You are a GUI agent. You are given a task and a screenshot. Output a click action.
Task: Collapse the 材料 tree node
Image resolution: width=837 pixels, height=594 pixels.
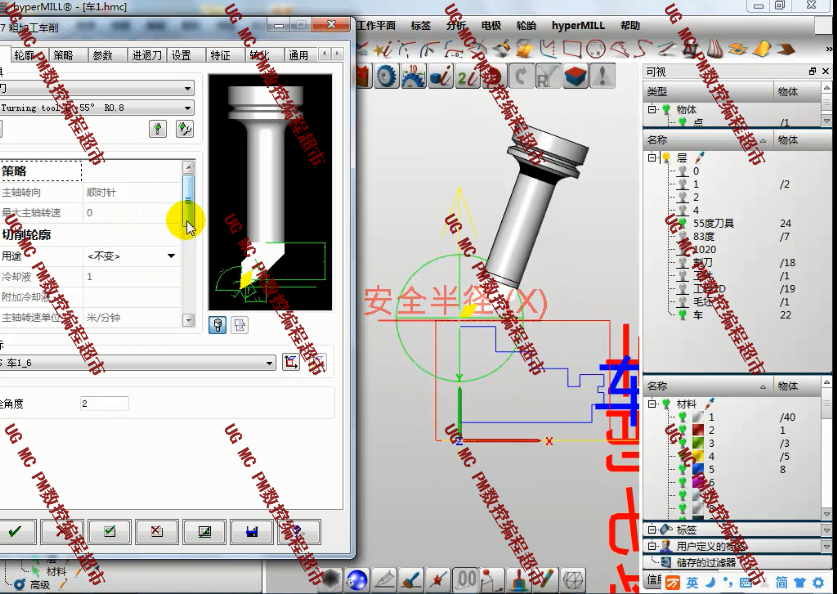(x=652, y=404)
